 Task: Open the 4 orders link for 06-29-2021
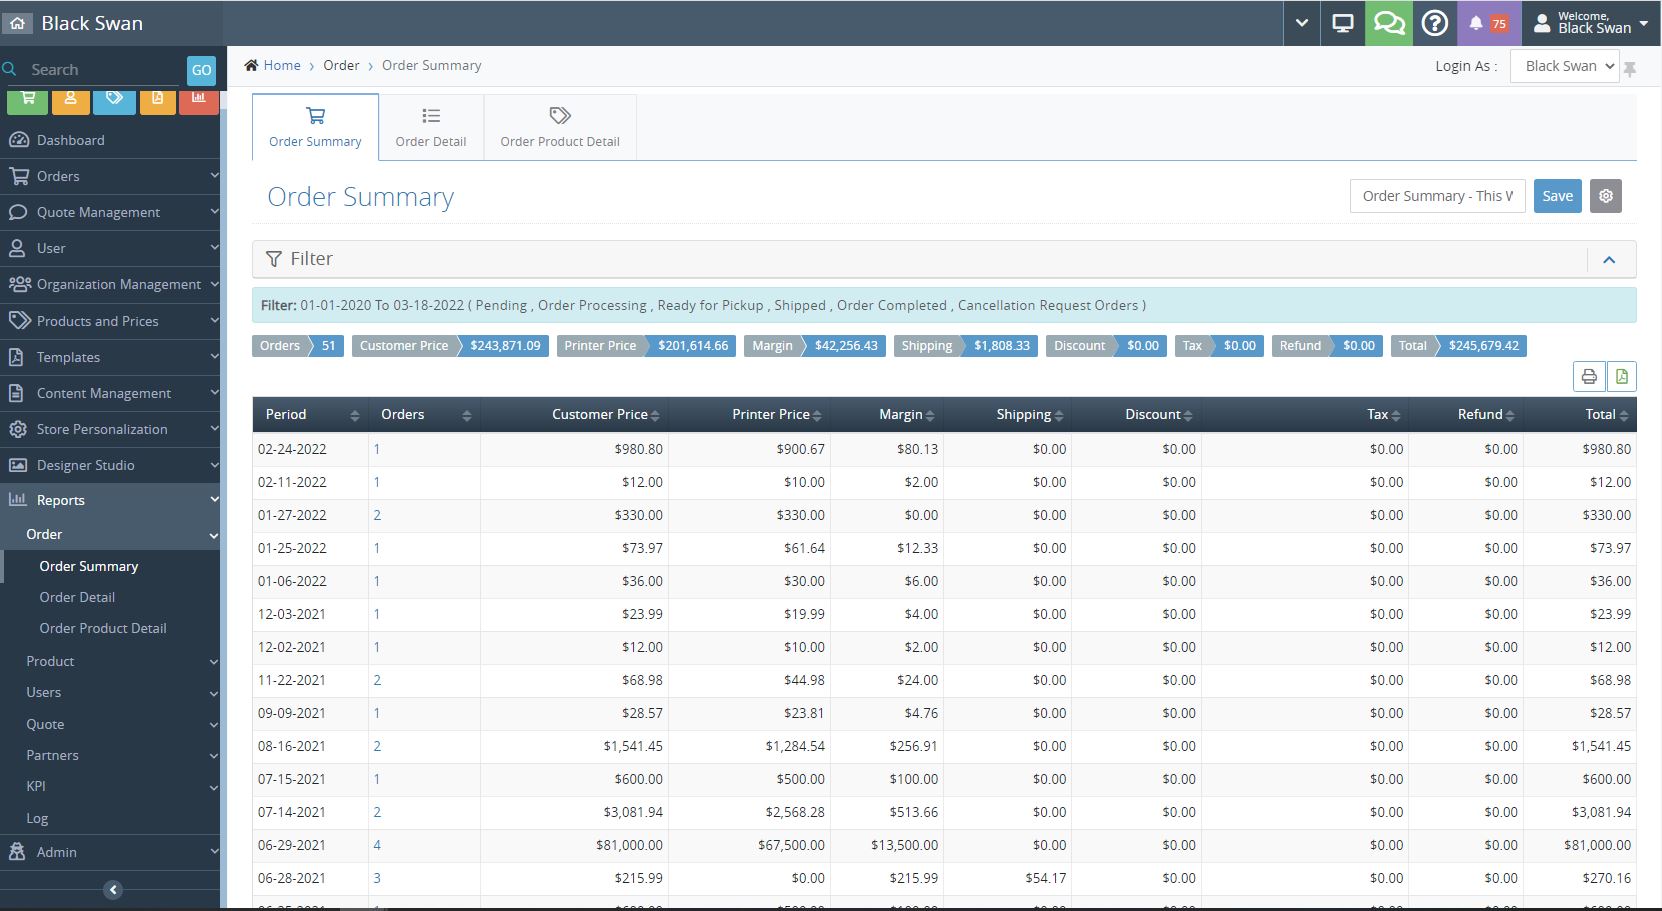(x=377, y=845)
